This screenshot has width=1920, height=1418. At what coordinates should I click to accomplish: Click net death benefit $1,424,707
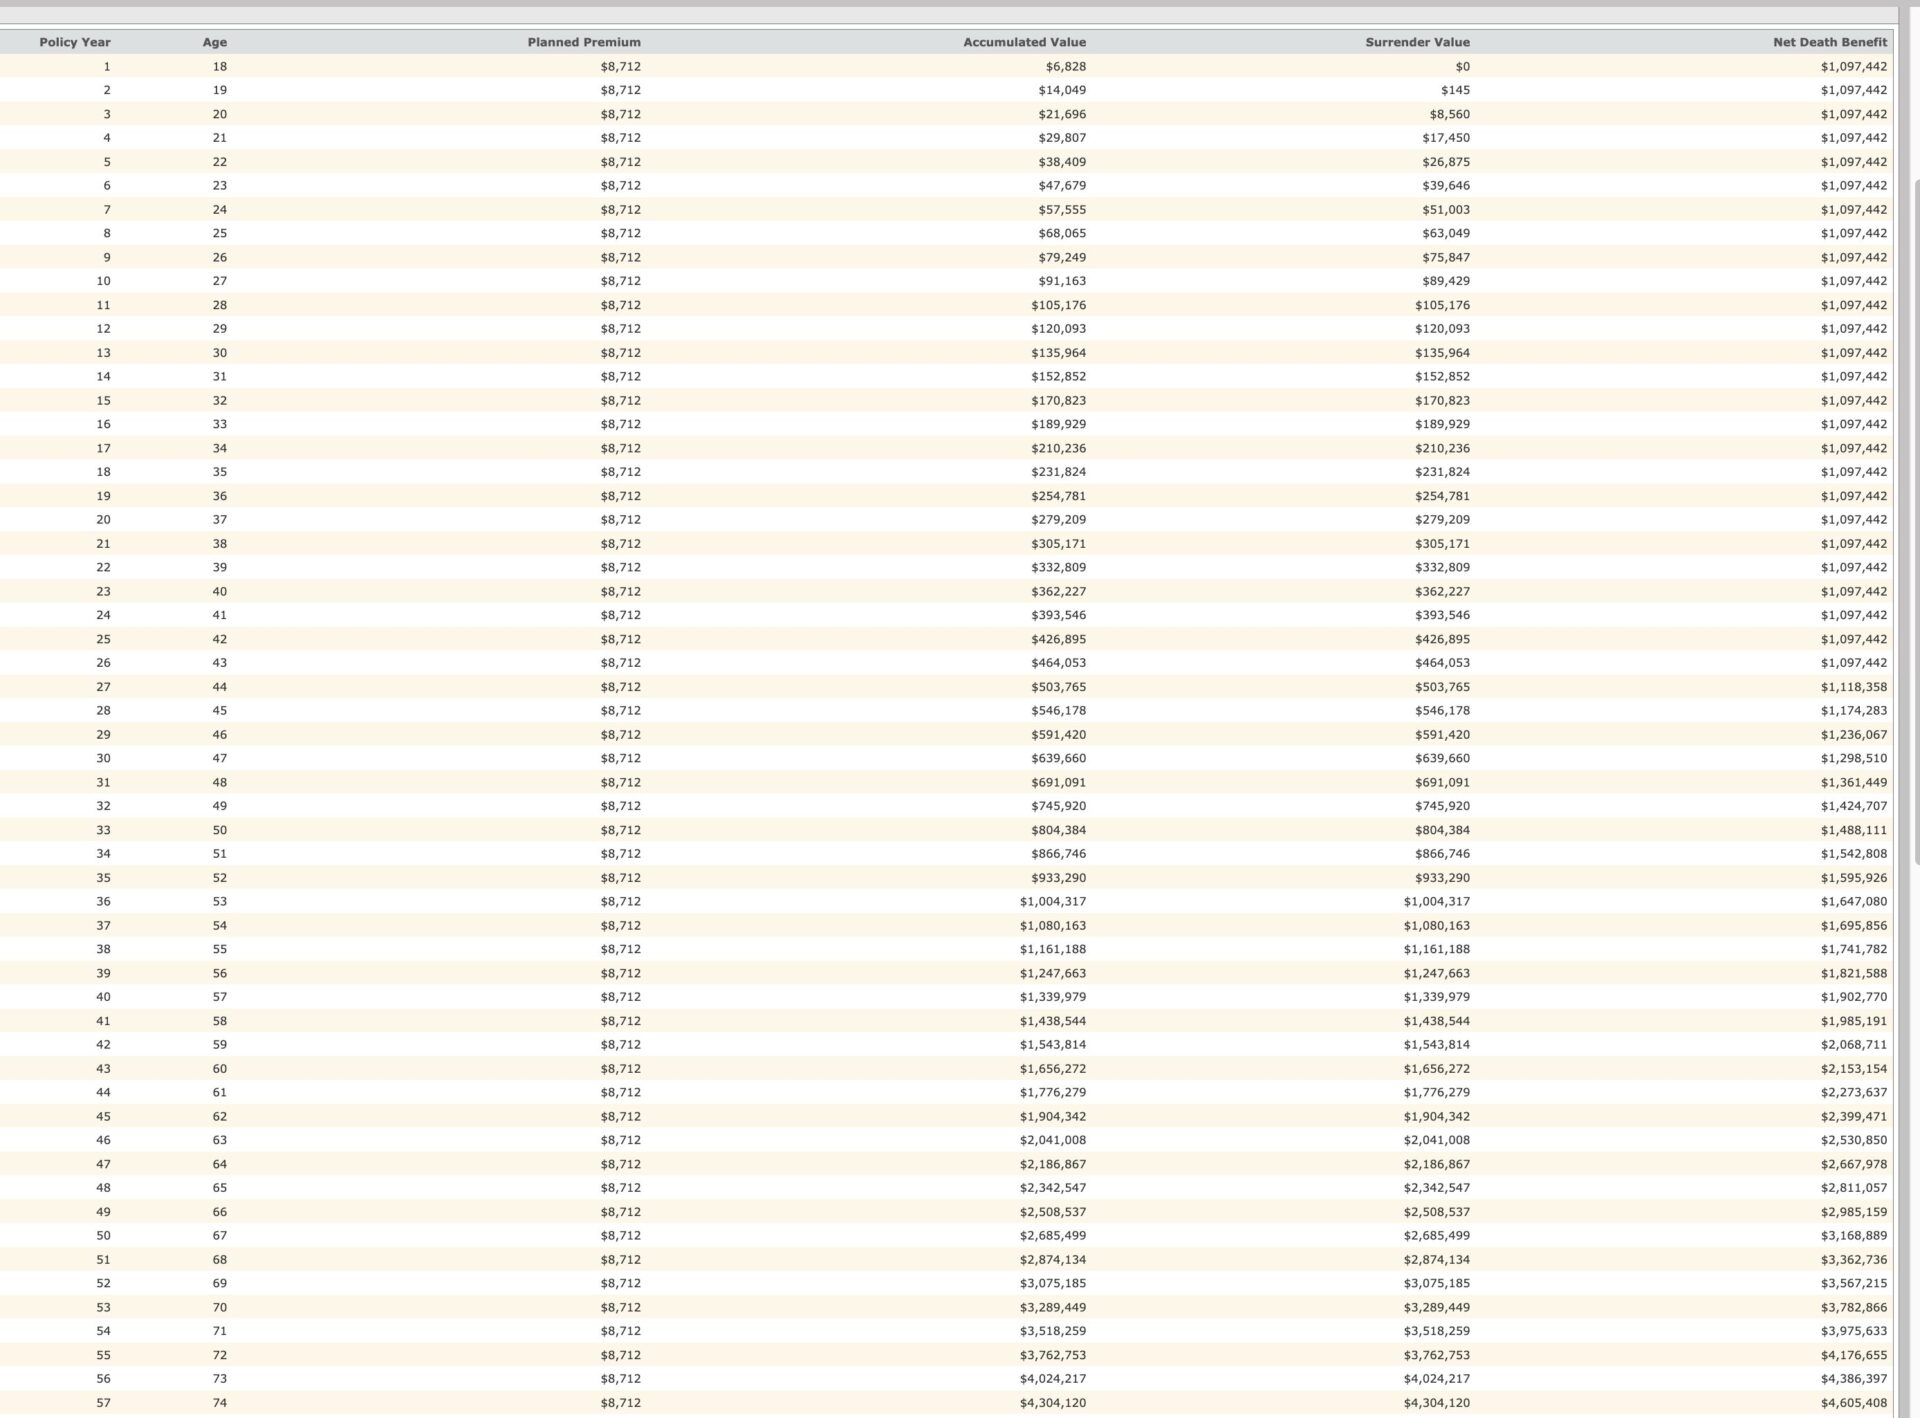pos(1854,806)
